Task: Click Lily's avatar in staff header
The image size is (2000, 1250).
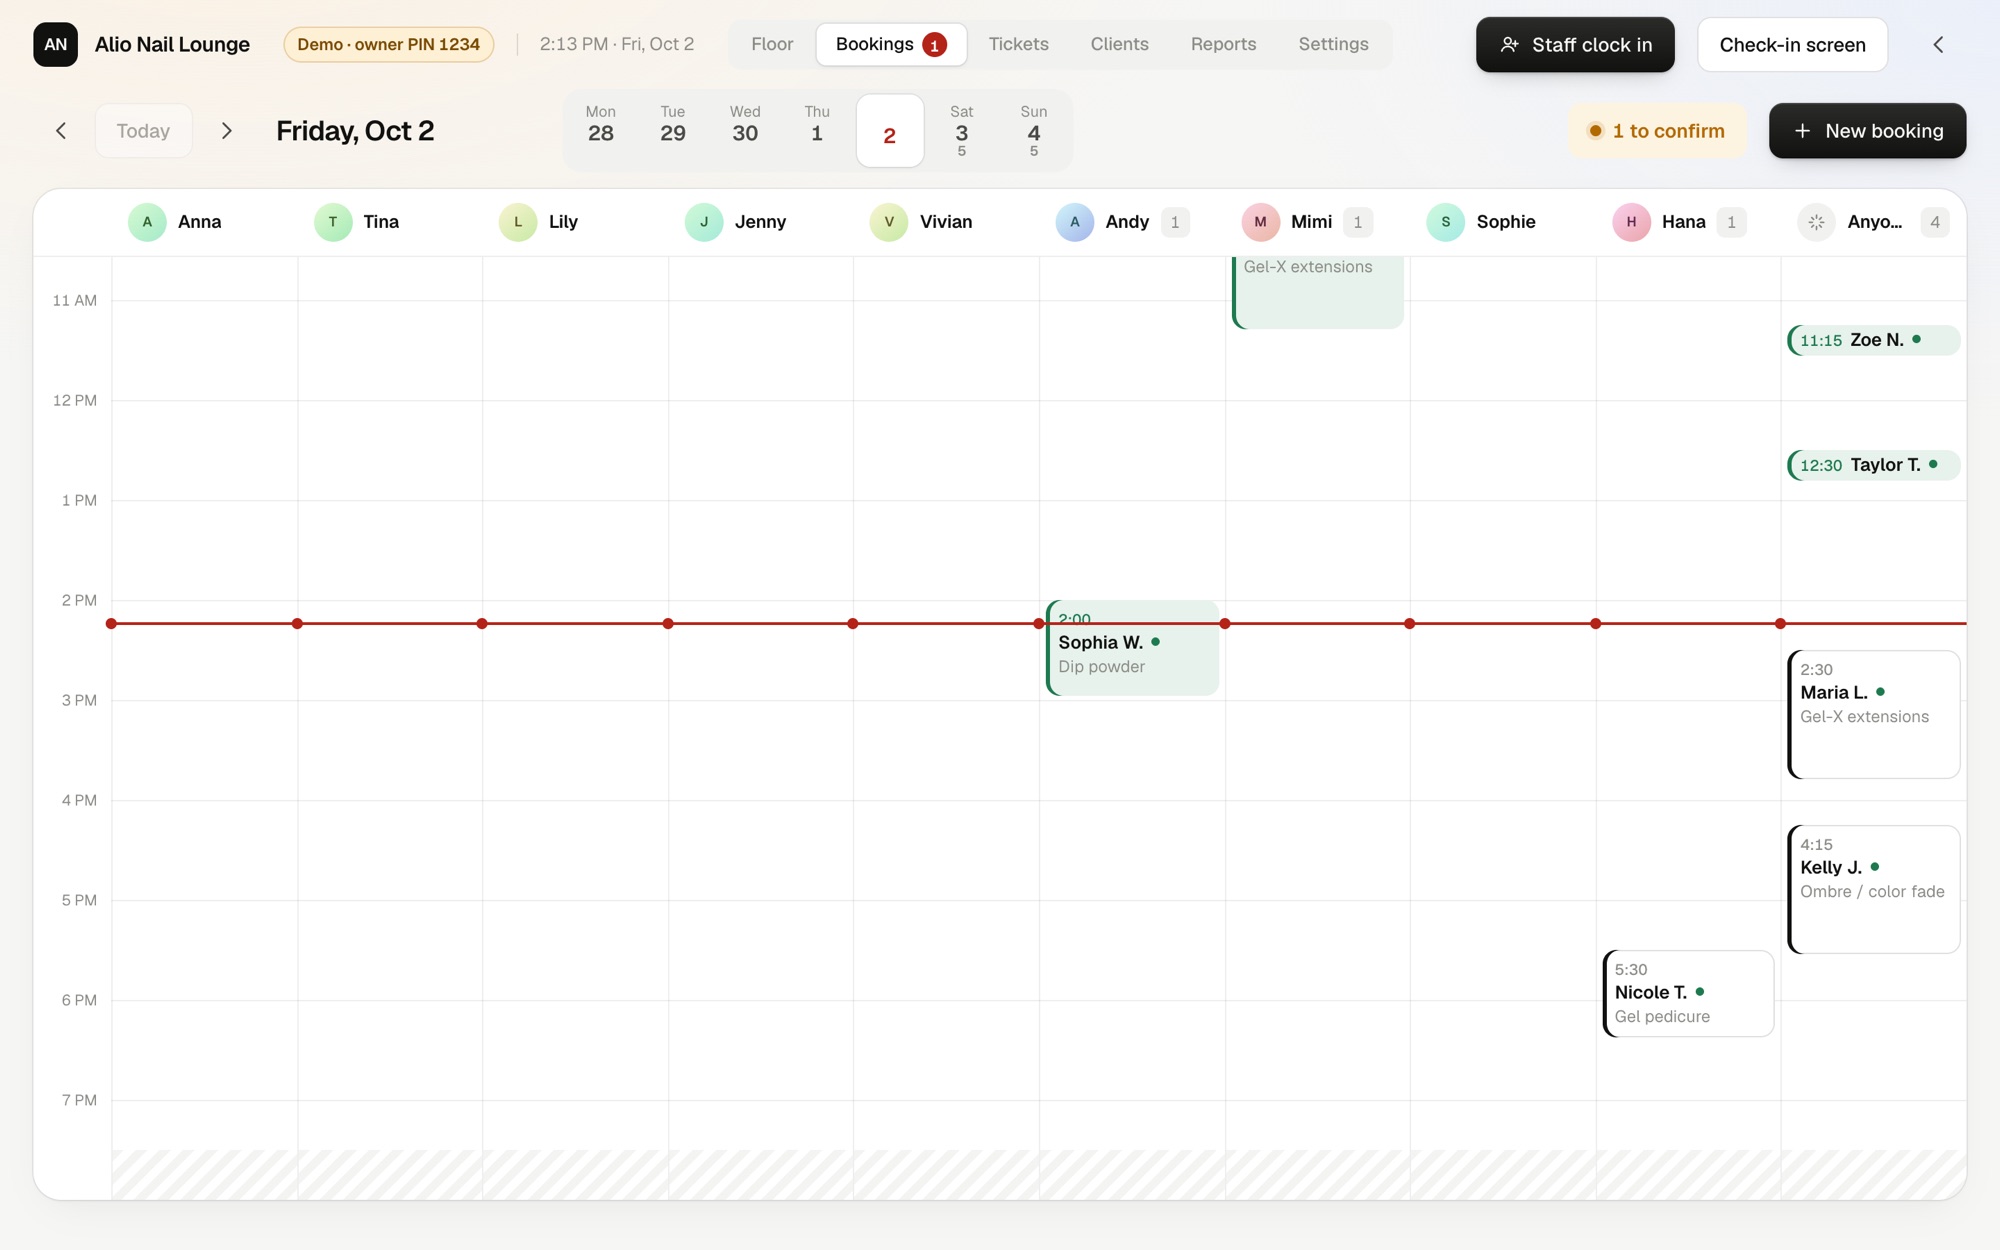Action: coord(518,222)
